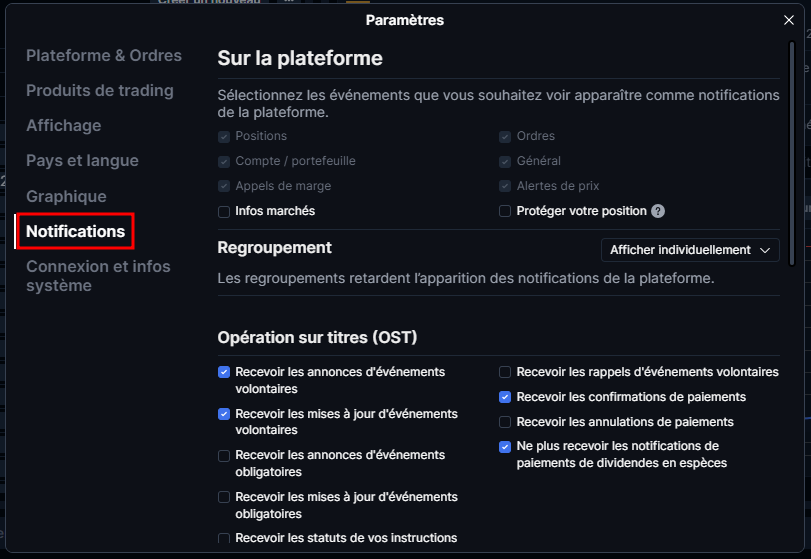Enable Recevoir les annonces d'événements obligatoires
This screenshot has height=559, width=811.
pos(224,456)
